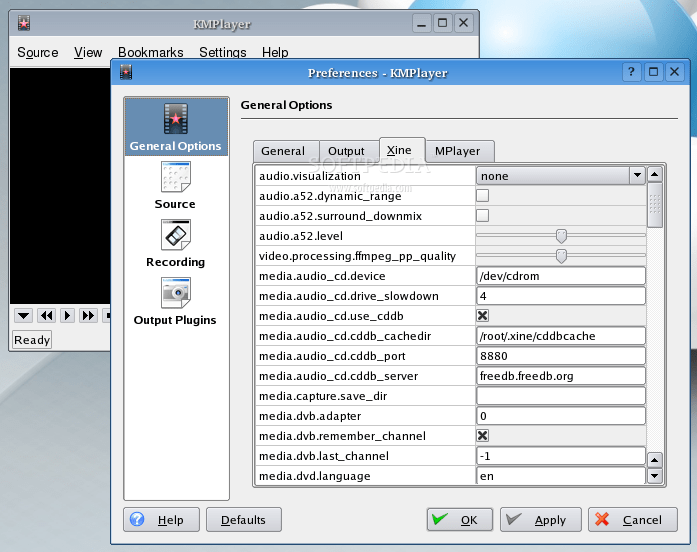The height and width of the screenshot is (552, 697).
Task: Open audio.visualization dropdown
Action: [561, 176]
